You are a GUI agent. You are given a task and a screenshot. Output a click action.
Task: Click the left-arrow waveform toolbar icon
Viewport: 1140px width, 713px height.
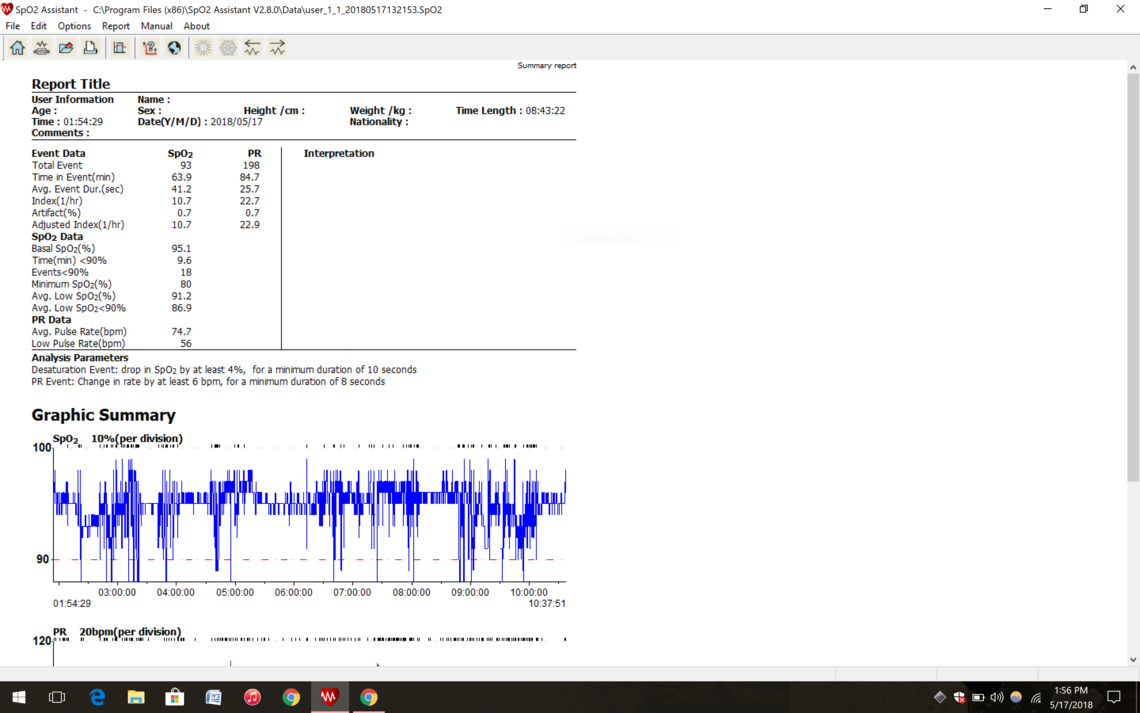coord(253,48)
